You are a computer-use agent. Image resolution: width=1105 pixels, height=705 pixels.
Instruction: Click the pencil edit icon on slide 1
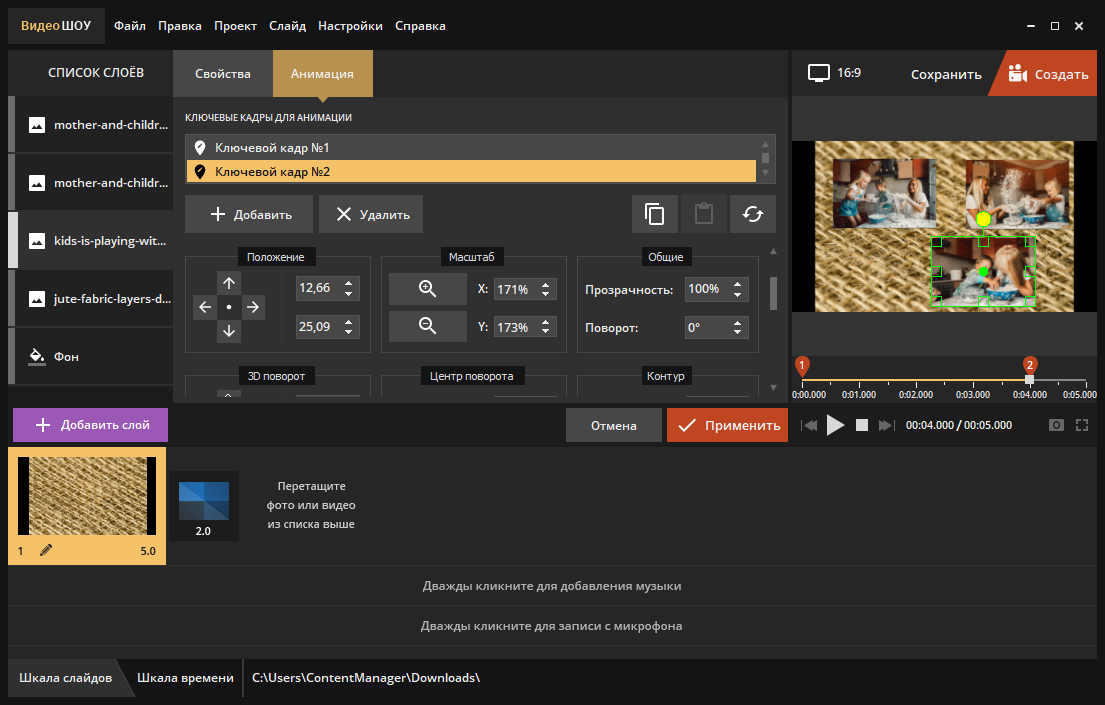(47, 551)
